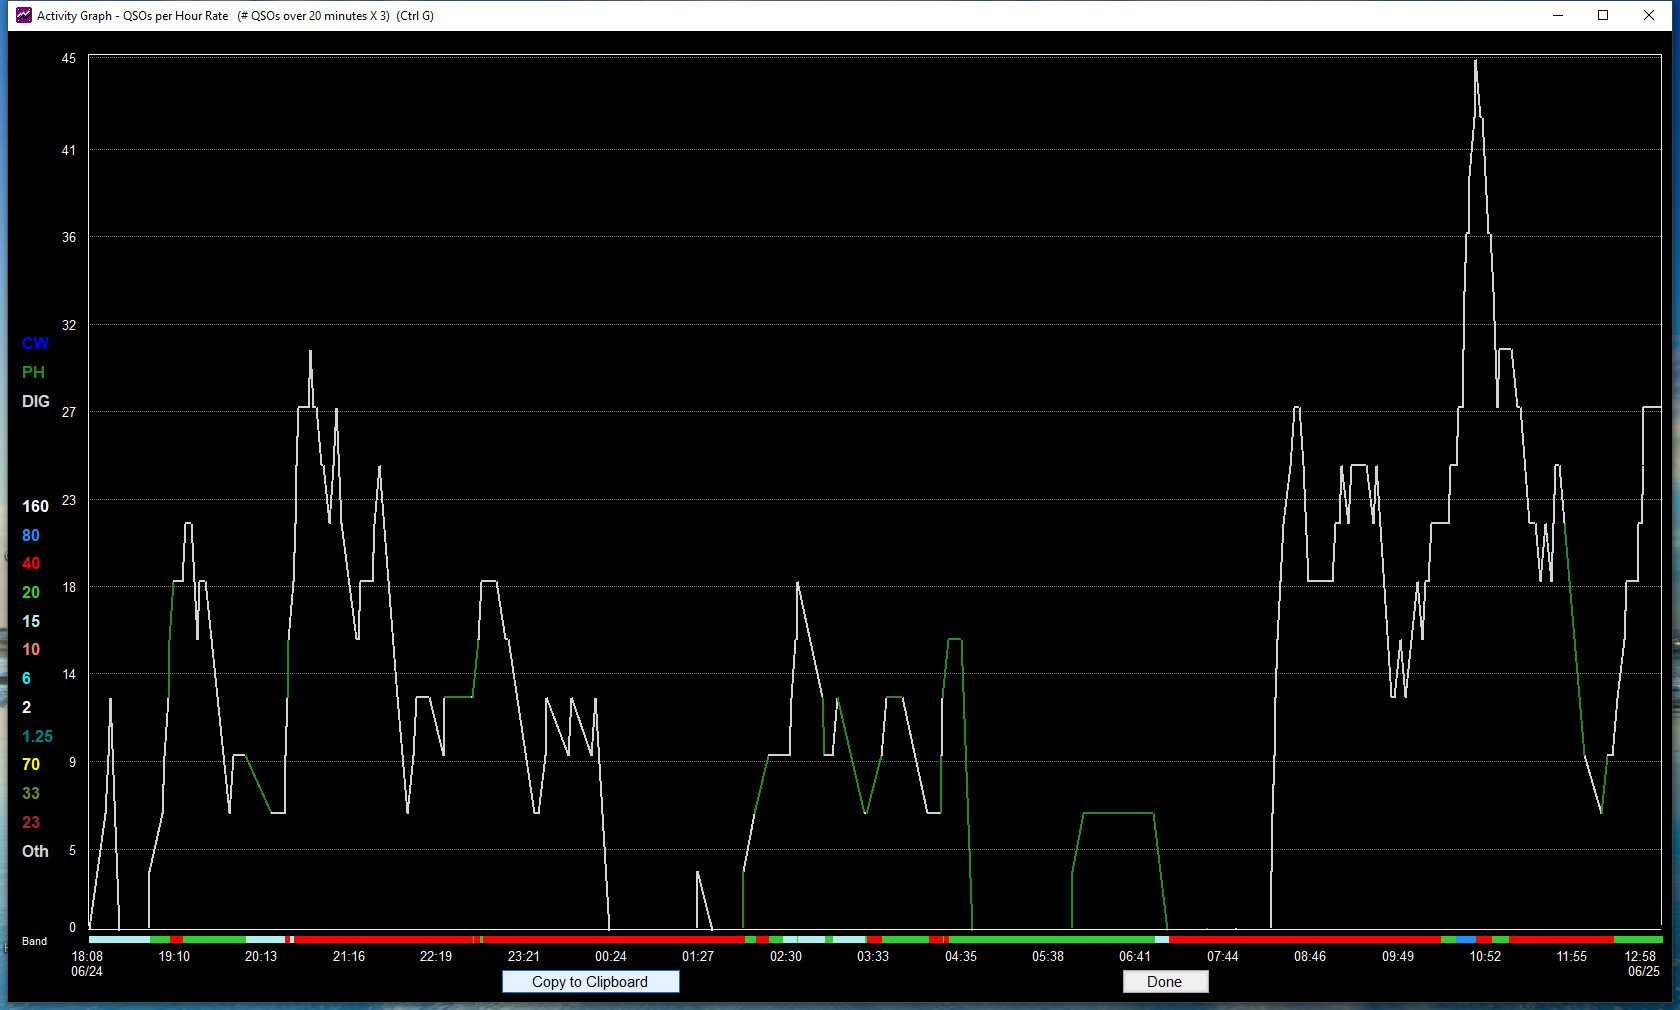Click the 01:27 time axis label
The height and width of the screenshot is (1010, 1680).
click(698, 957)
